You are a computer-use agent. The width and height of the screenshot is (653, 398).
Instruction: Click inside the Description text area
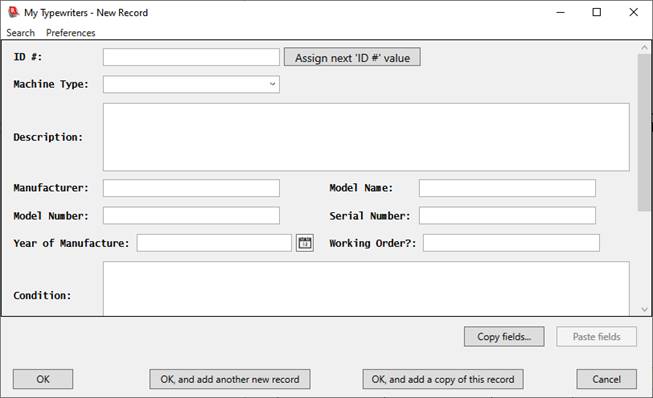(366, 137)
